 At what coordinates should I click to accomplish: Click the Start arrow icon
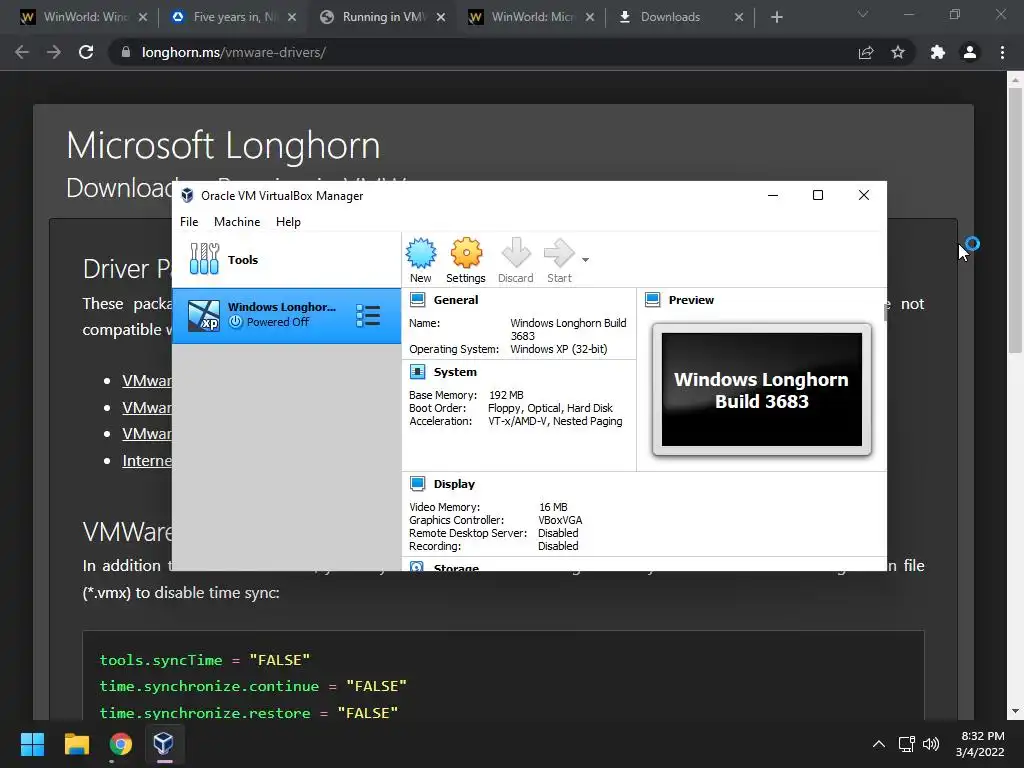[x=559, y=253]
